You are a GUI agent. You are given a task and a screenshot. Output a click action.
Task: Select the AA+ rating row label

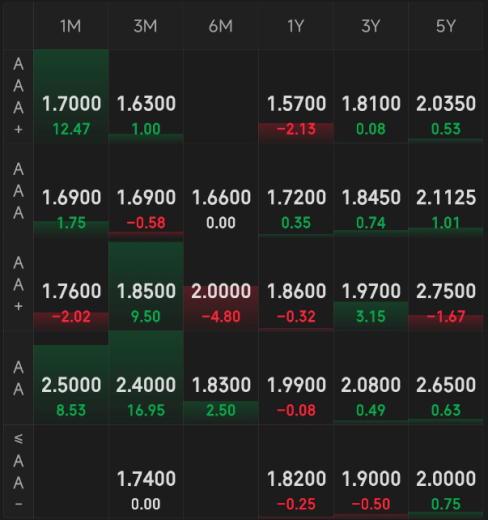(x=18, y=284)
